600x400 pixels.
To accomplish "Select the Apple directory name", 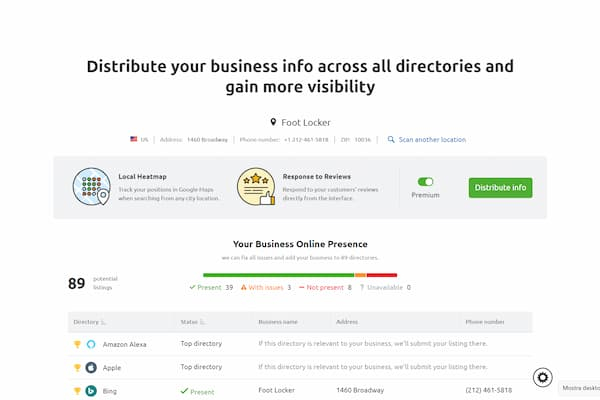I will pyautogui.click(x=112, y=368).
